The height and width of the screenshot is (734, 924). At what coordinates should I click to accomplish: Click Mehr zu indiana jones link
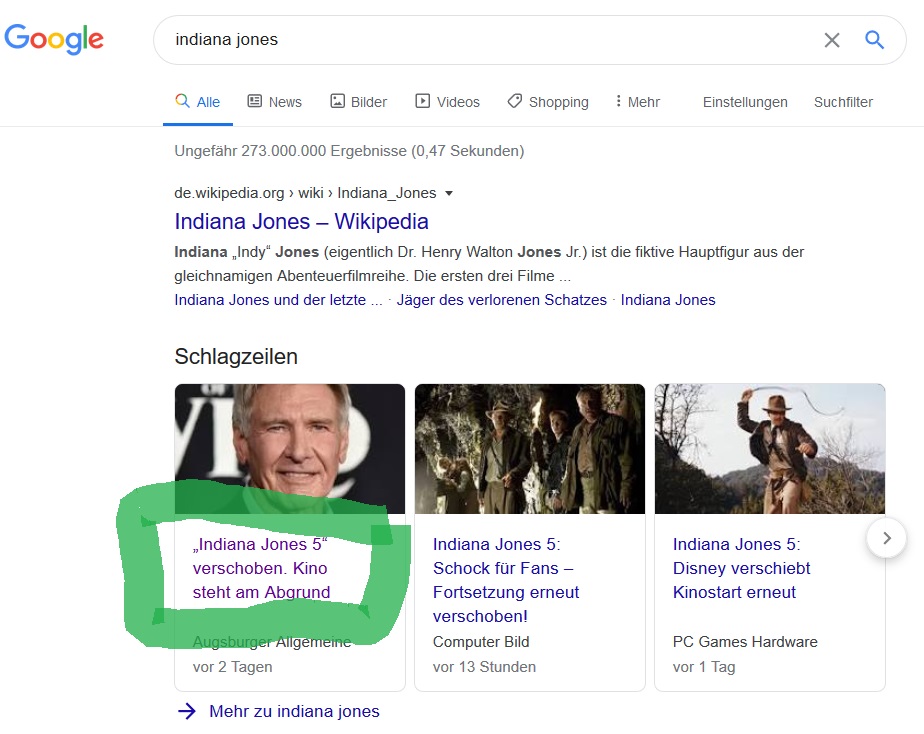[294, 712]
